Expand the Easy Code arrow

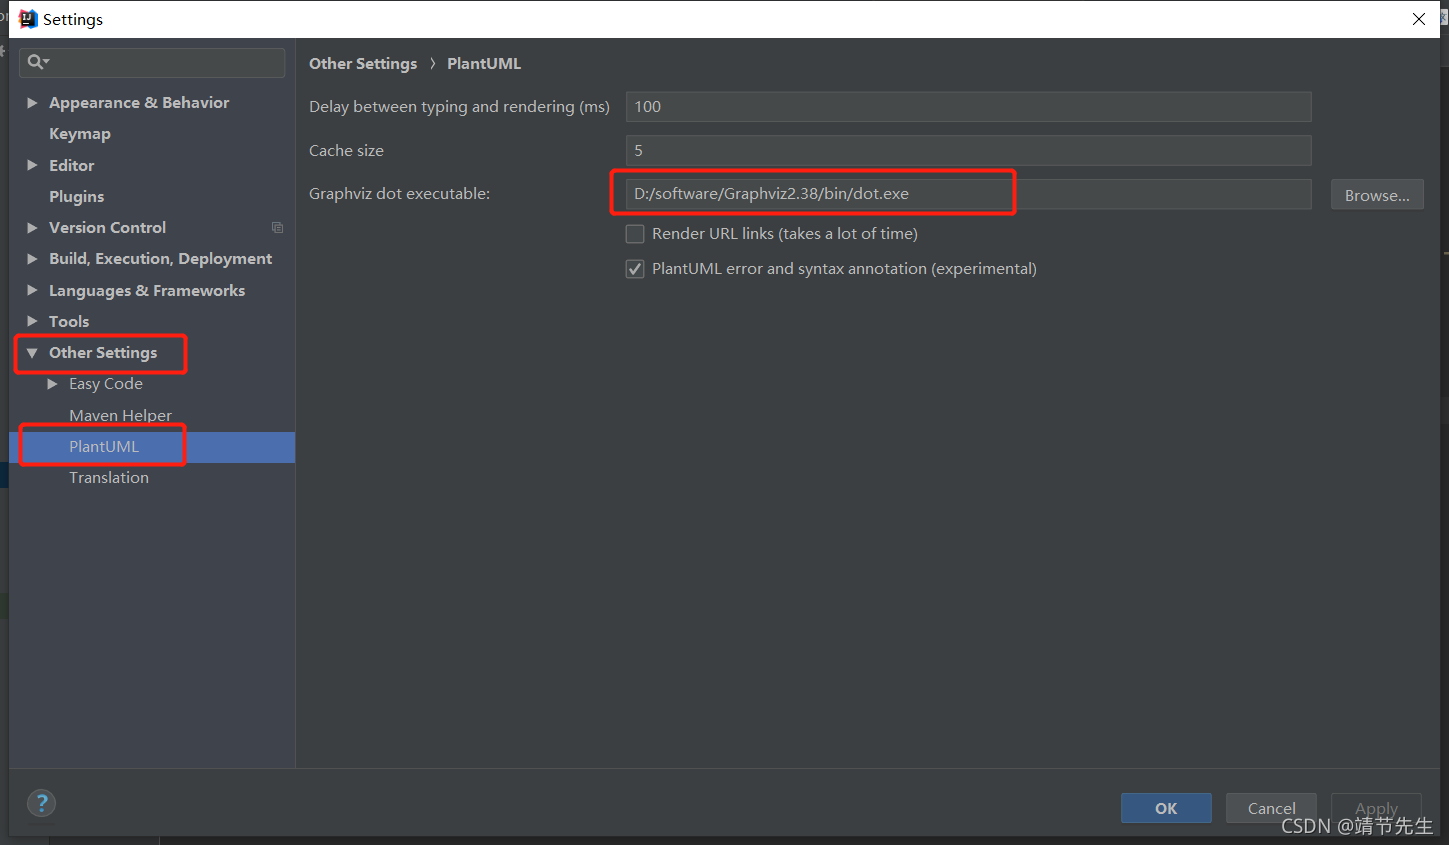(52, 384)
